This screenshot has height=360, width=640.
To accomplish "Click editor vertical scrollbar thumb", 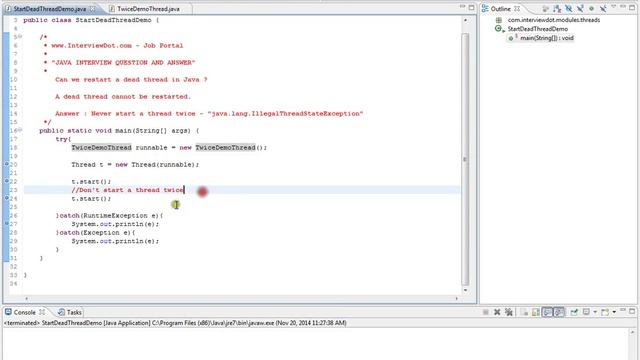I will (x=465, y=159).
